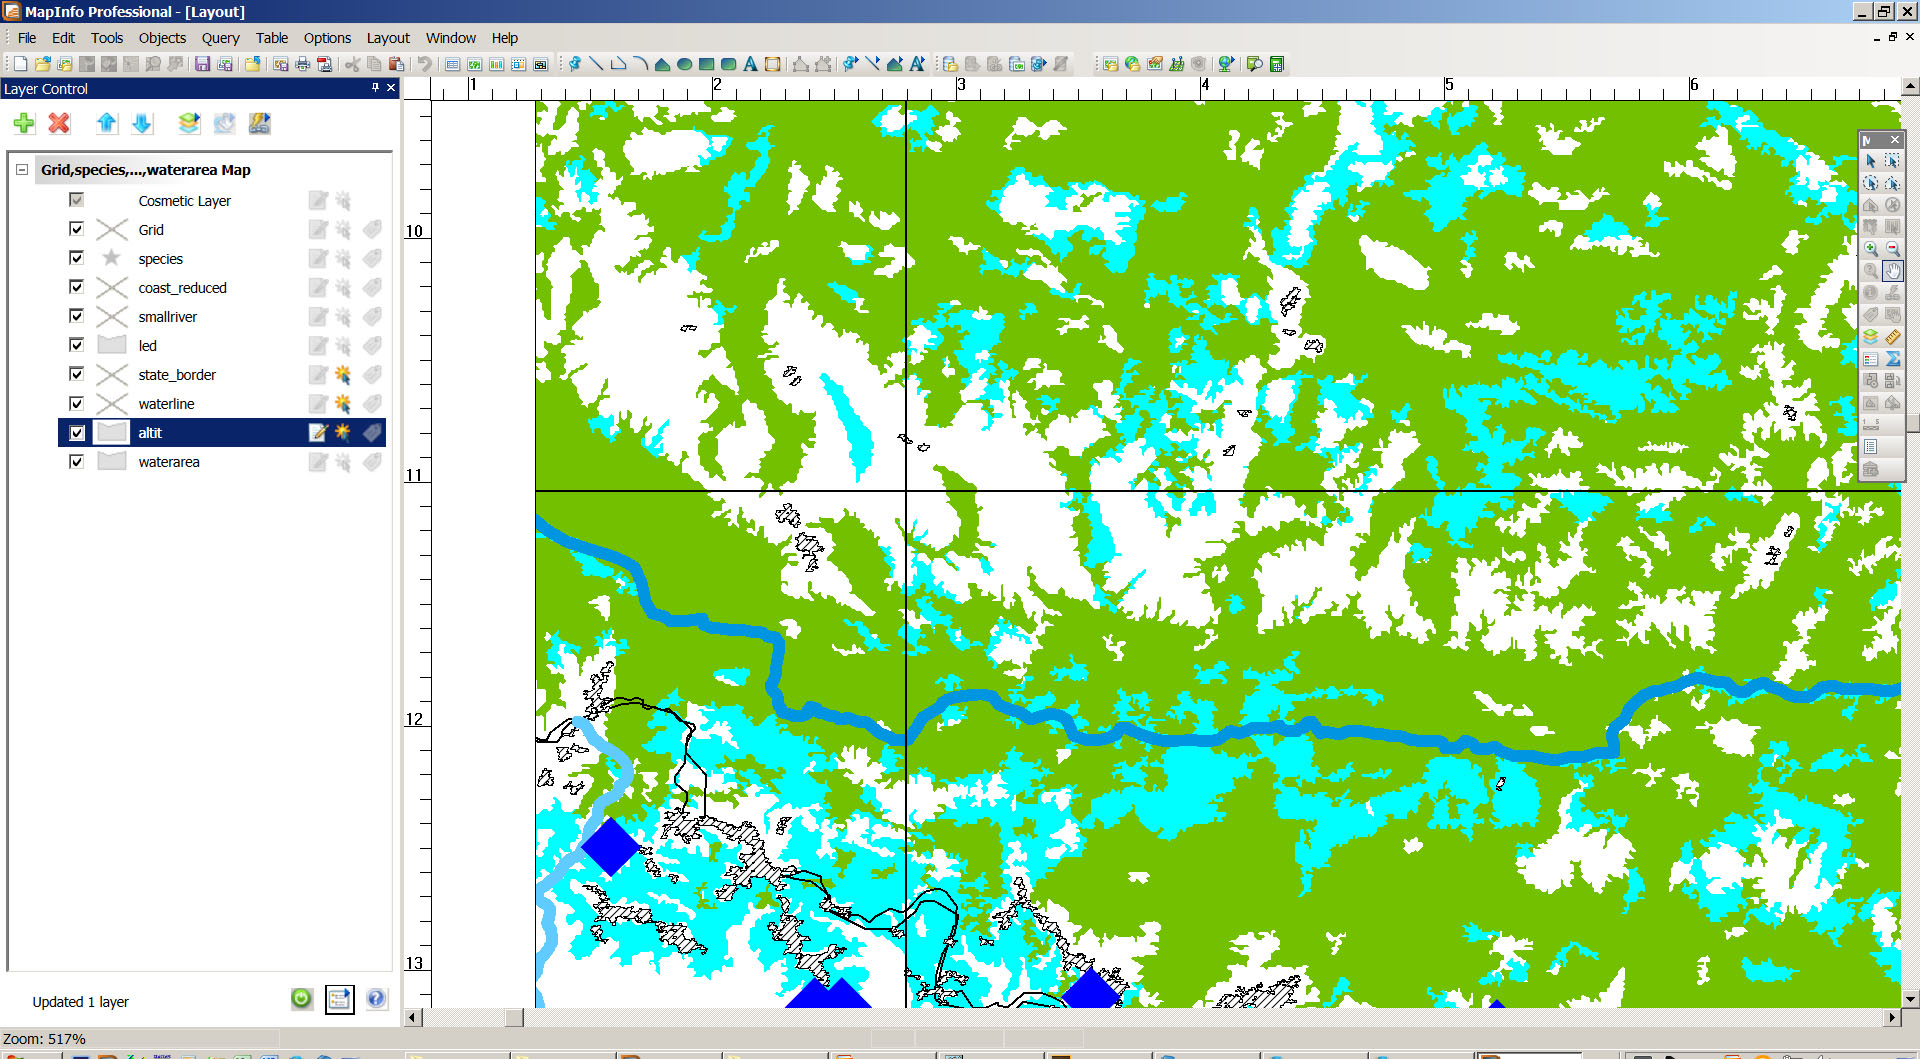Collapse the Grid,species,...,waterarea Map tree node
The height and width of the screenshot is (1059, 1920).
pos(22,170)
